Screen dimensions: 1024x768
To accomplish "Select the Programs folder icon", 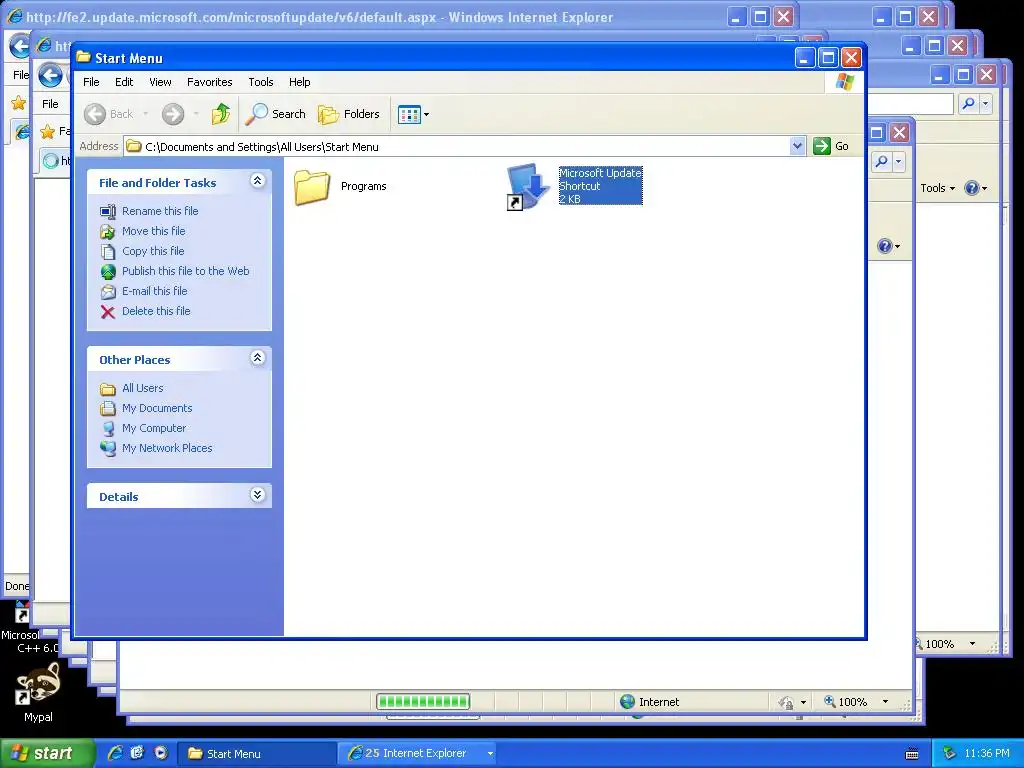I will pos(312,187).
